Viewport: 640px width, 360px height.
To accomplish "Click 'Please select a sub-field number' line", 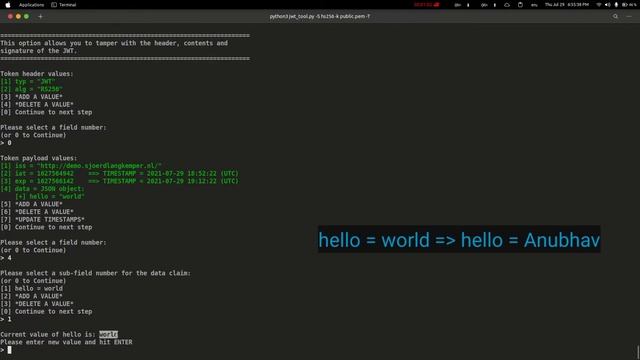I will click(x=96, y=273).
